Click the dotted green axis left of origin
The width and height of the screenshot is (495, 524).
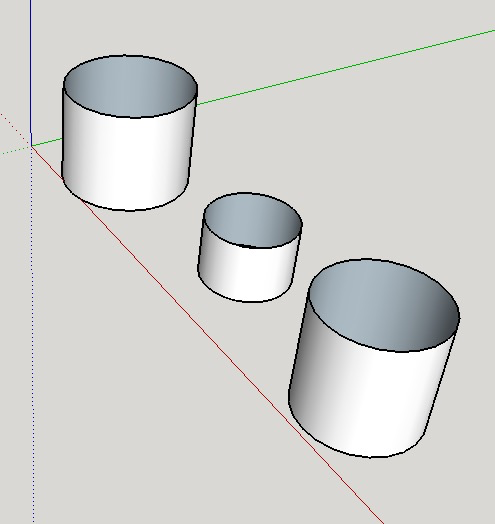coord(15,150)
